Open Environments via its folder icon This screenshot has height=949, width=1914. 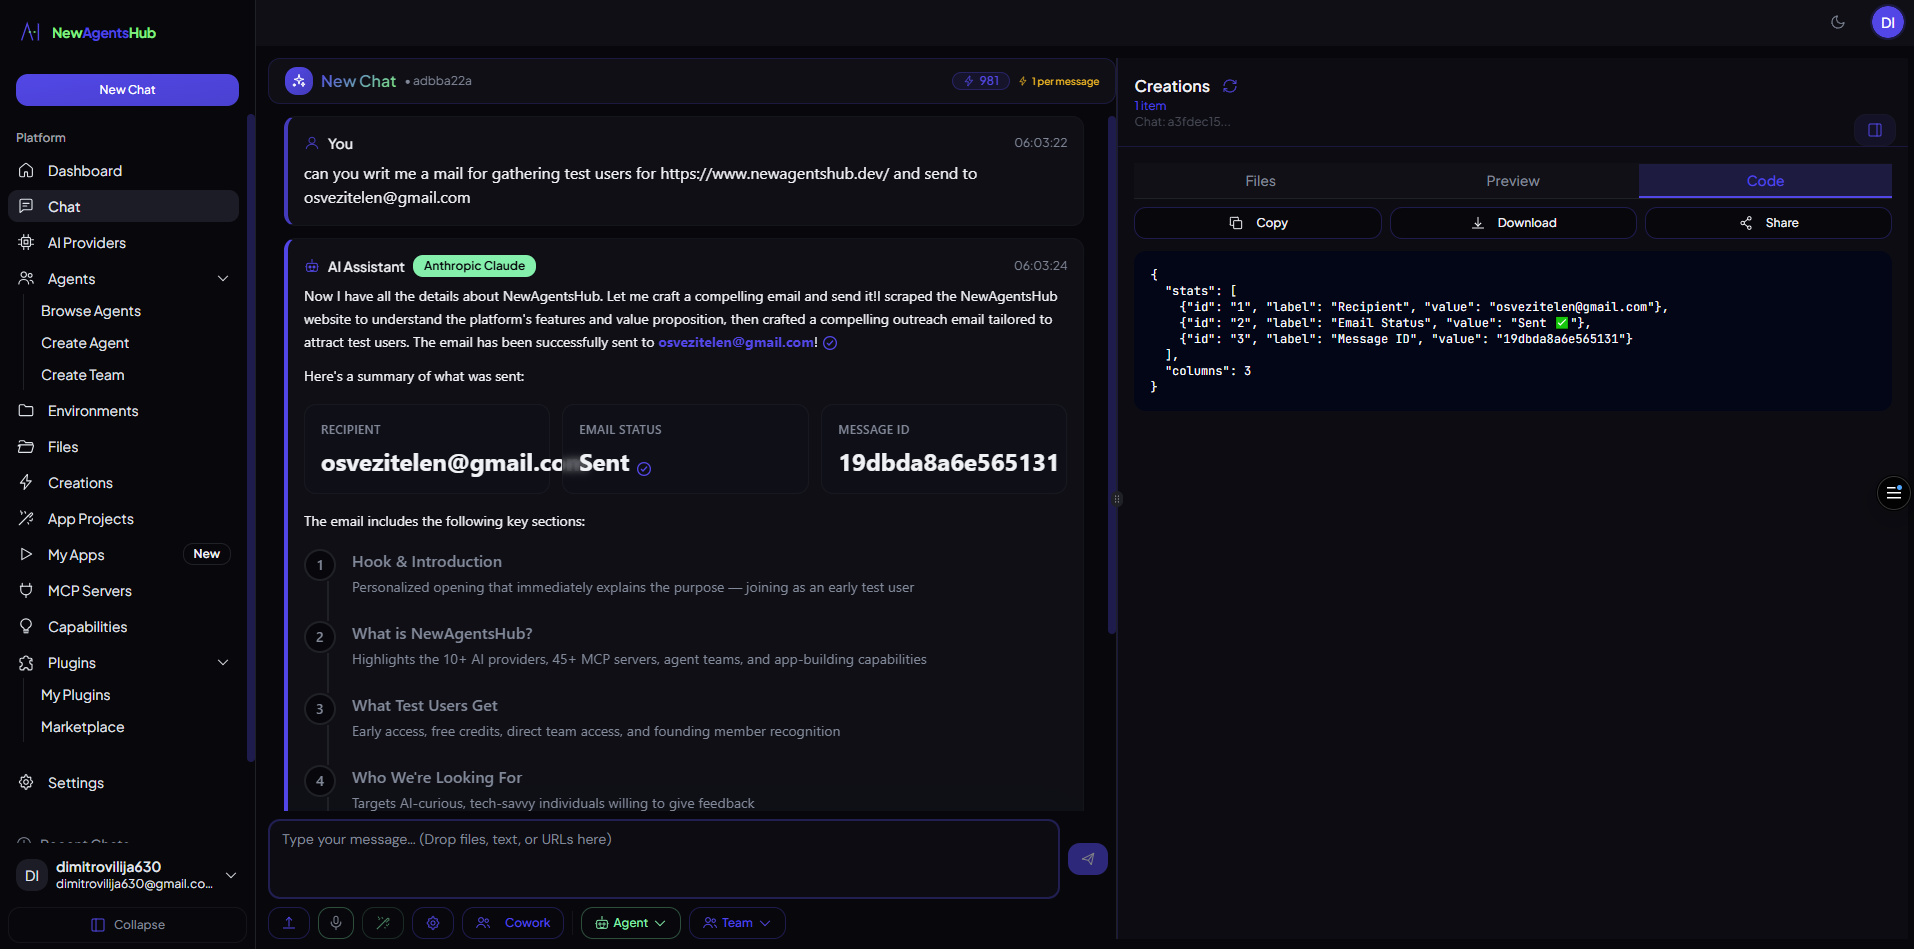pyautogui.click(x=27, y=411)
